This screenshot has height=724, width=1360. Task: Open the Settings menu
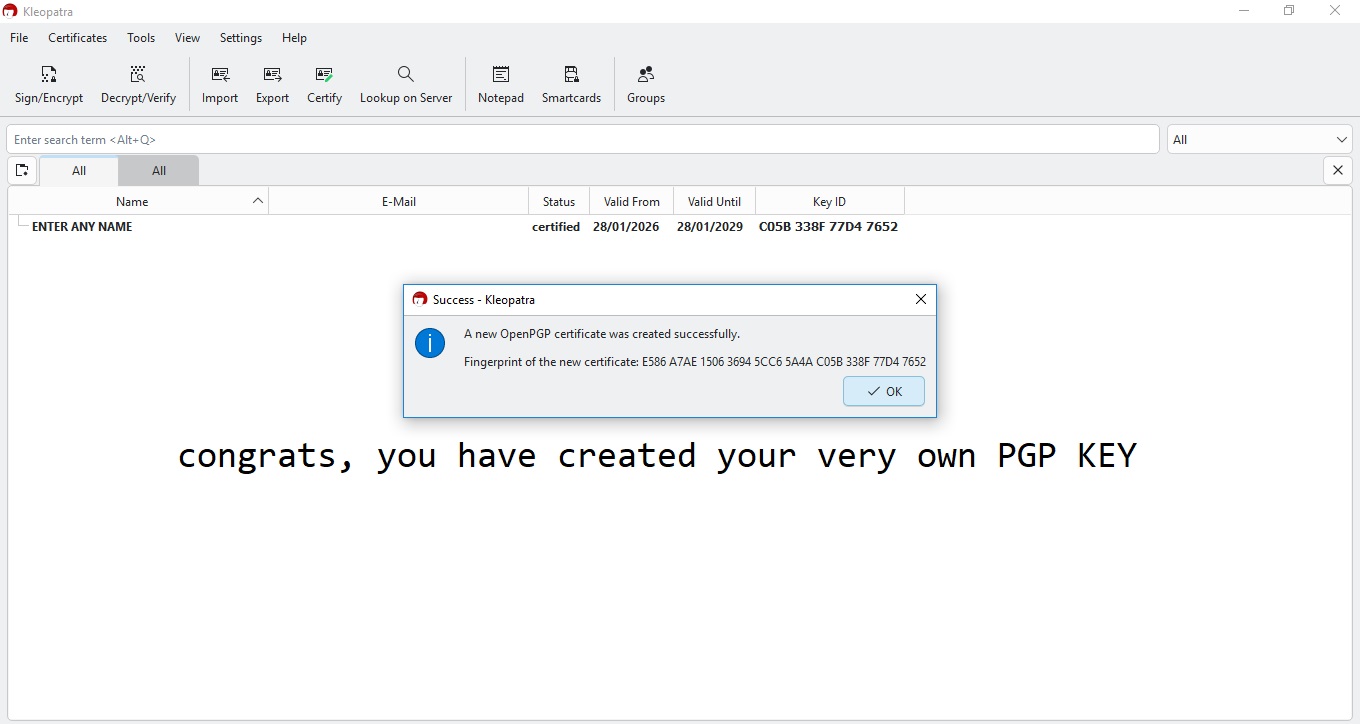pyautogui.click(x=241, y=38)
